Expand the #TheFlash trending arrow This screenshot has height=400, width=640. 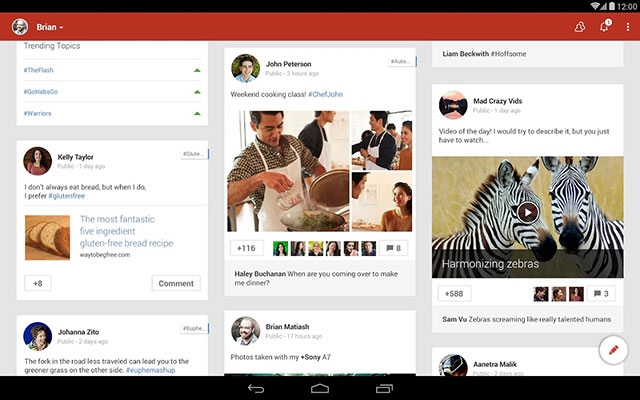coord(197,70)
